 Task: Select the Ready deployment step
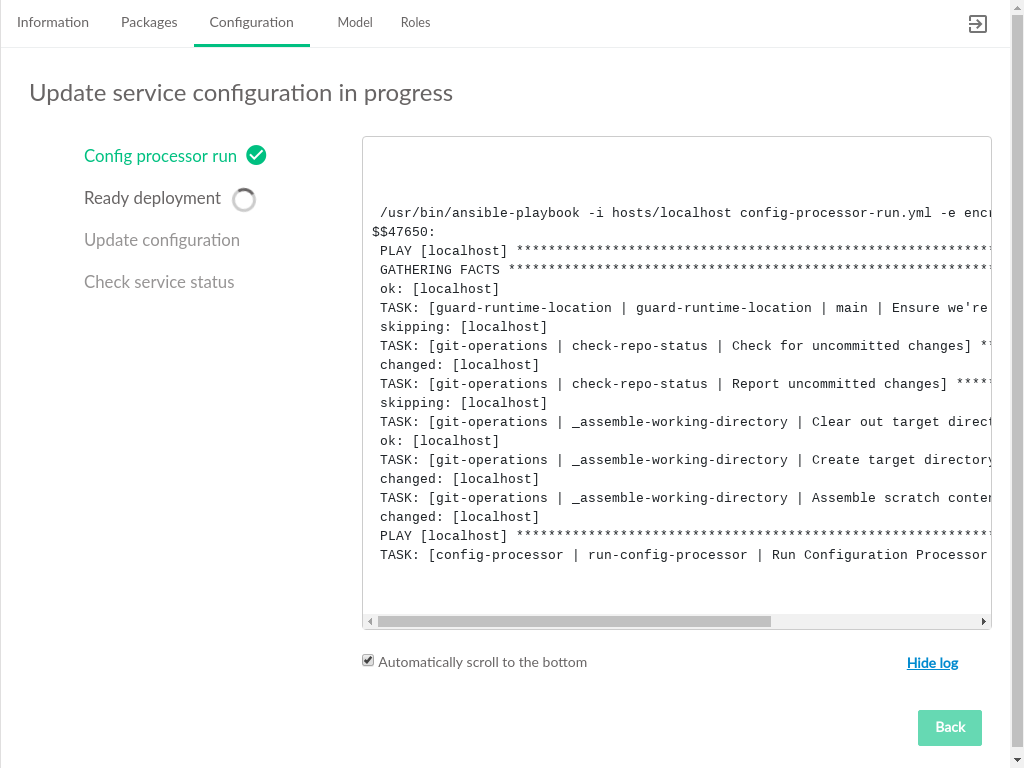coord(152,198)
